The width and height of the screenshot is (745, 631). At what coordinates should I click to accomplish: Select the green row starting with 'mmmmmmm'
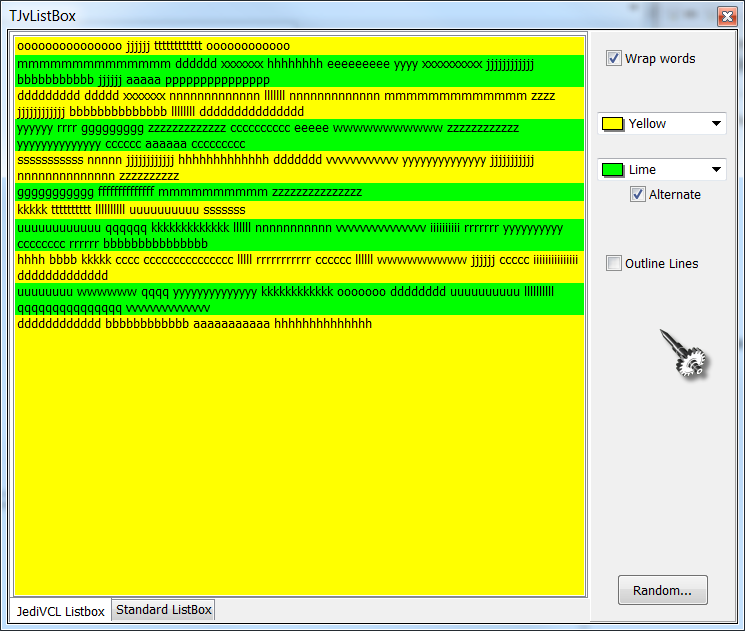(x=200, y=71)
